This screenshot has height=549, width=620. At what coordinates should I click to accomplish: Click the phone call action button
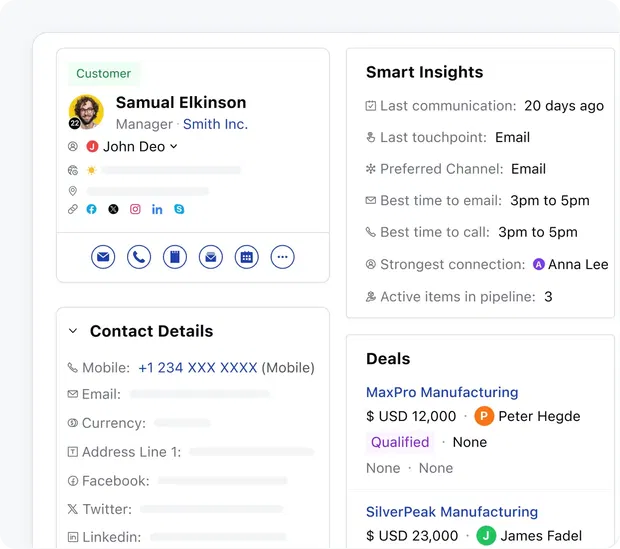pos(139,257)
